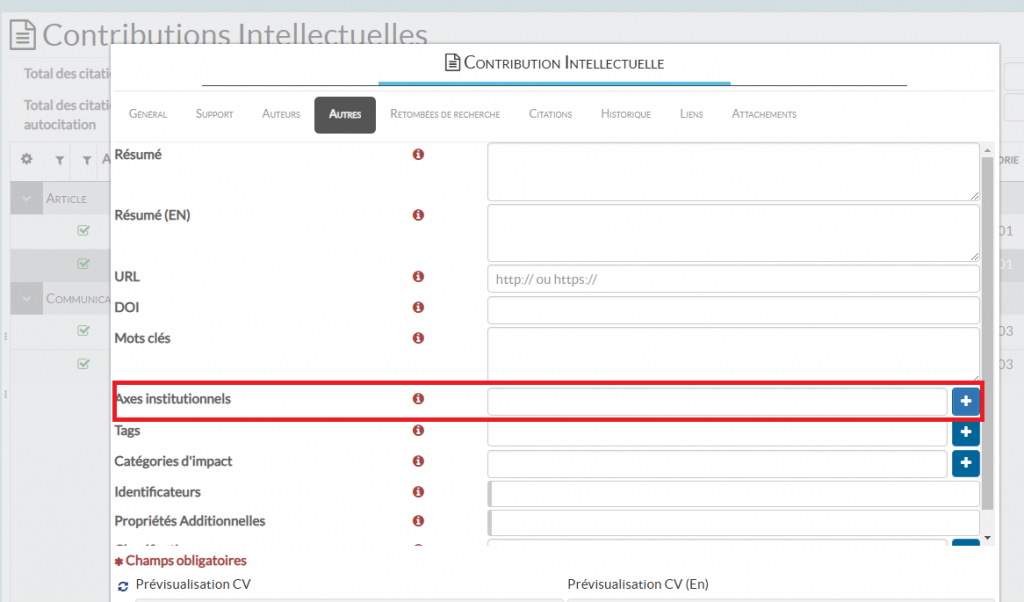Toggle first checkbox under Article group

click(84, 231)
